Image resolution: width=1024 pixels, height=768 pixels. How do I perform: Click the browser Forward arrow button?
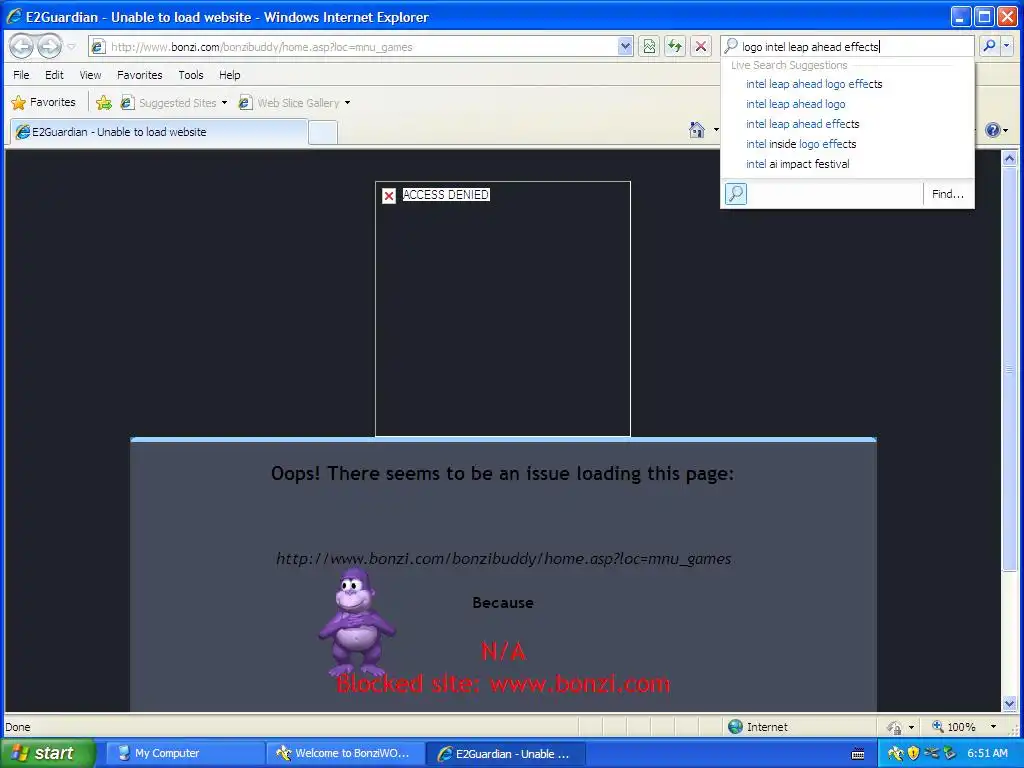49,46
